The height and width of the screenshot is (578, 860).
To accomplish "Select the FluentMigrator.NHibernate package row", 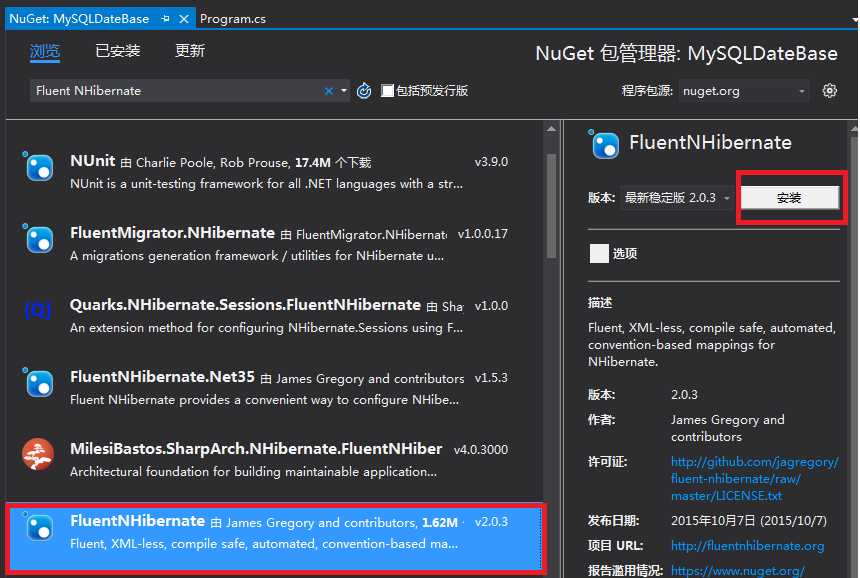I will [274, 243].
